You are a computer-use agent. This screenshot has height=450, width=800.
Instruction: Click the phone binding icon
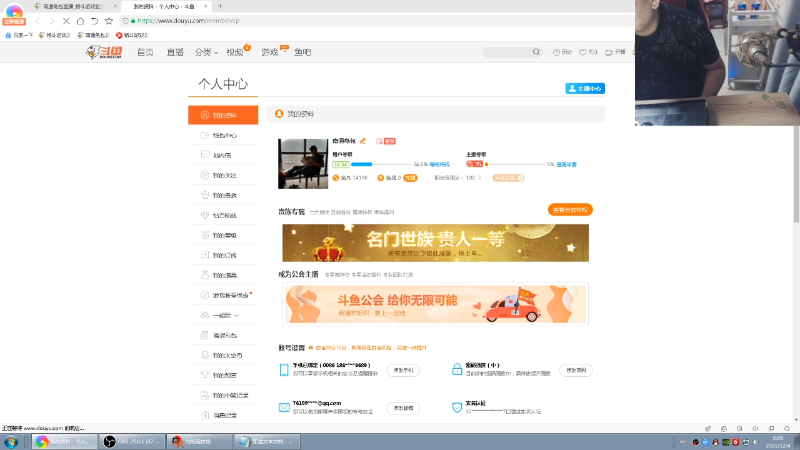(284, 370)
